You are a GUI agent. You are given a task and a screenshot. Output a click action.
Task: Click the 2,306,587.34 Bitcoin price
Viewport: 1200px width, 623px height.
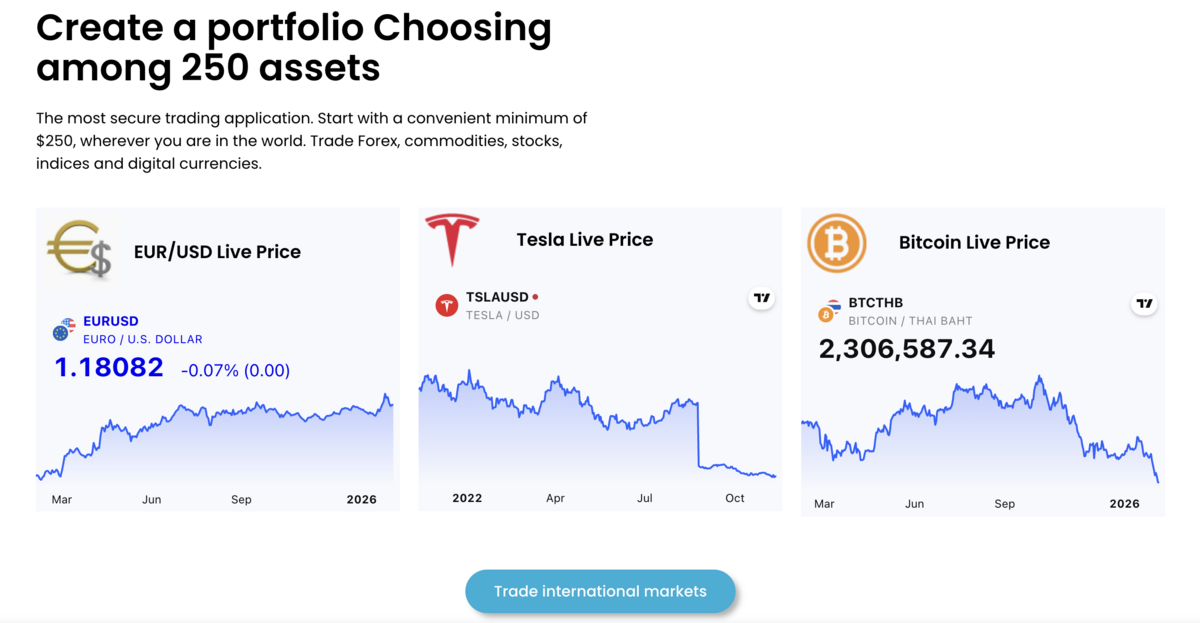pos(906,349)
